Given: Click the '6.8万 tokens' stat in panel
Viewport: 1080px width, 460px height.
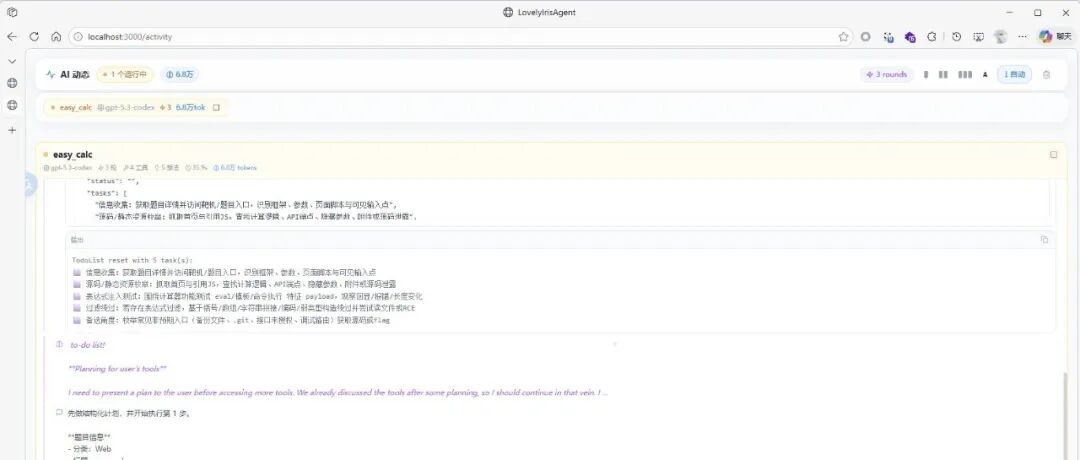Looking at the screenshot, I should pos(235,167).
